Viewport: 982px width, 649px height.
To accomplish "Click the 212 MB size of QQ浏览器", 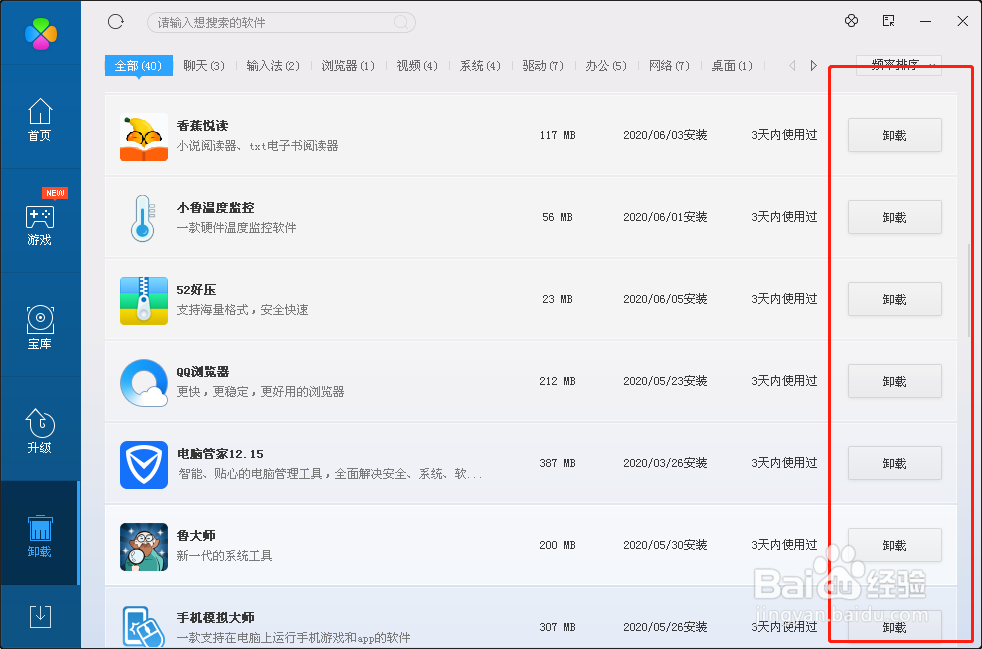I will pyautogui.click(x=557, y=382).
